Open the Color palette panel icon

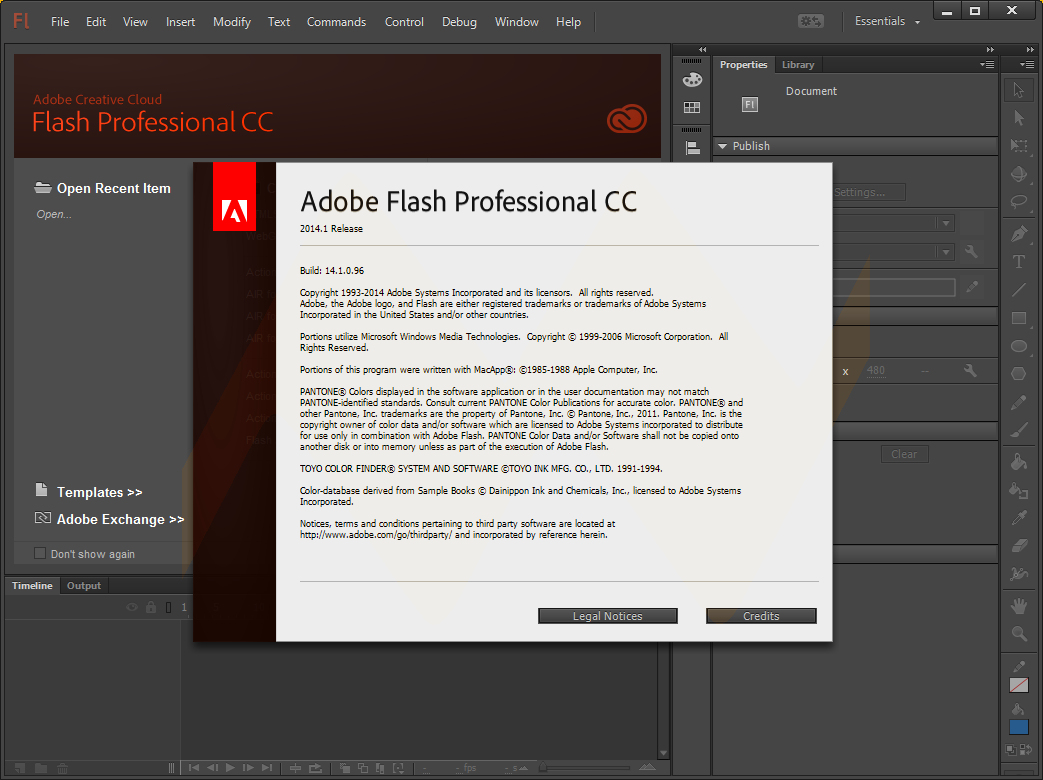click(692, 80)
